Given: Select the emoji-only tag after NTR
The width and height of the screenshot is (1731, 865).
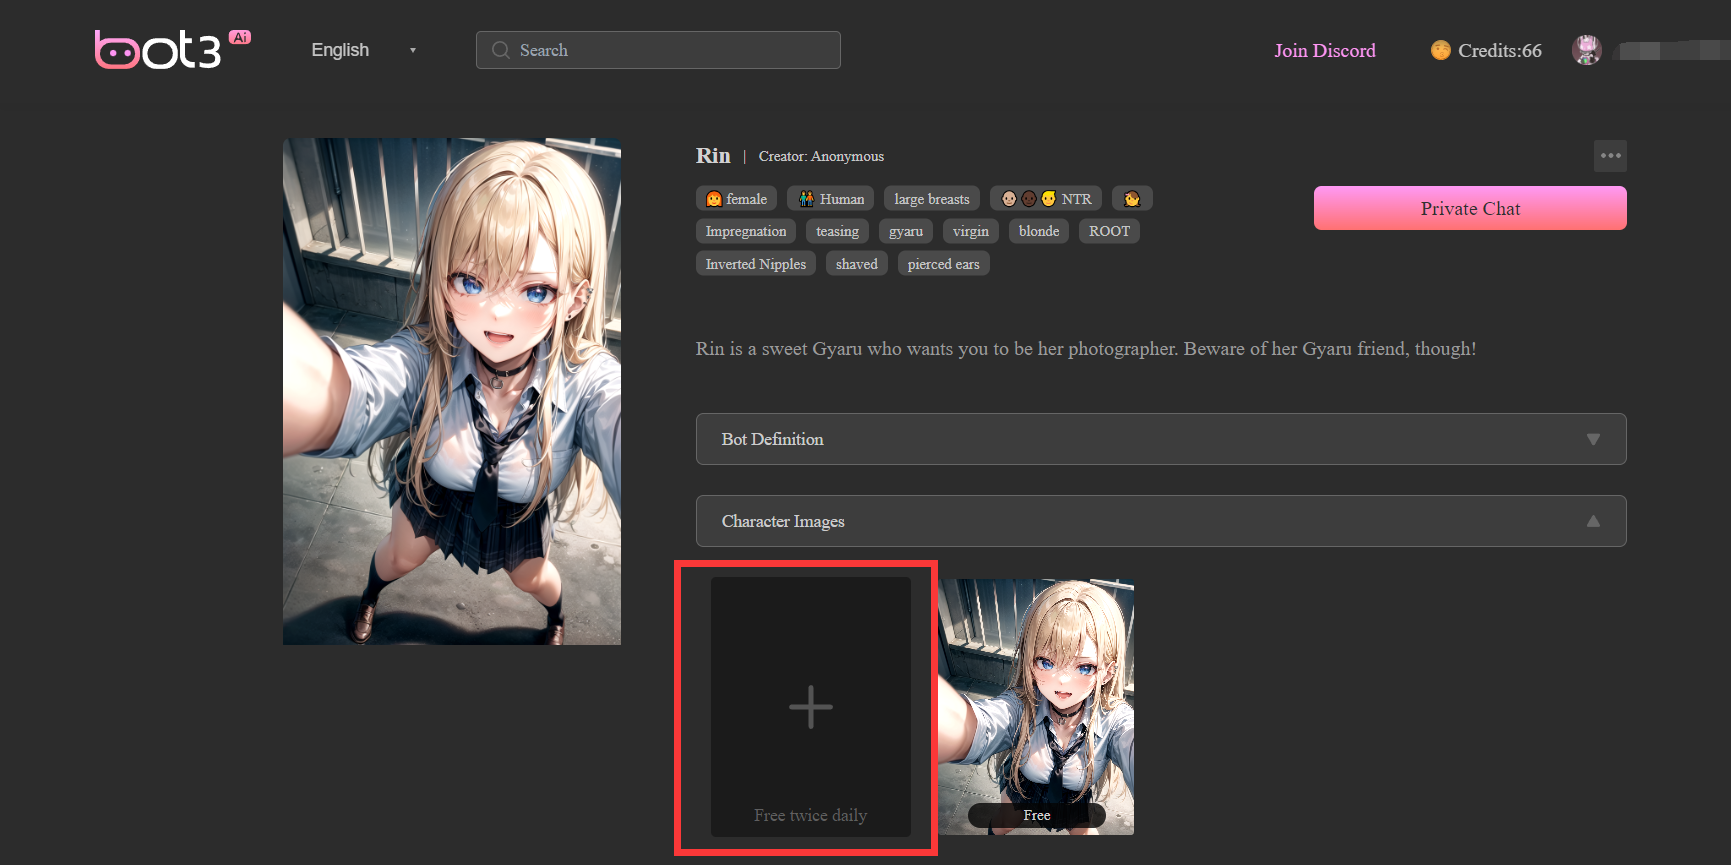Looking at the screenshot, I should click(x=1132, y=199).
